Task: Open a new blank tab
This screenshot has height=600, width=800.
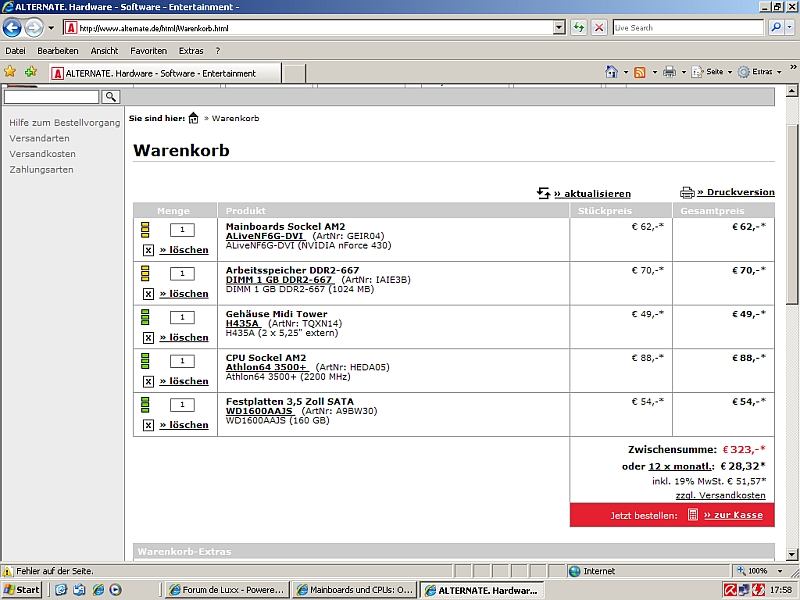Action: click(294, 73)
